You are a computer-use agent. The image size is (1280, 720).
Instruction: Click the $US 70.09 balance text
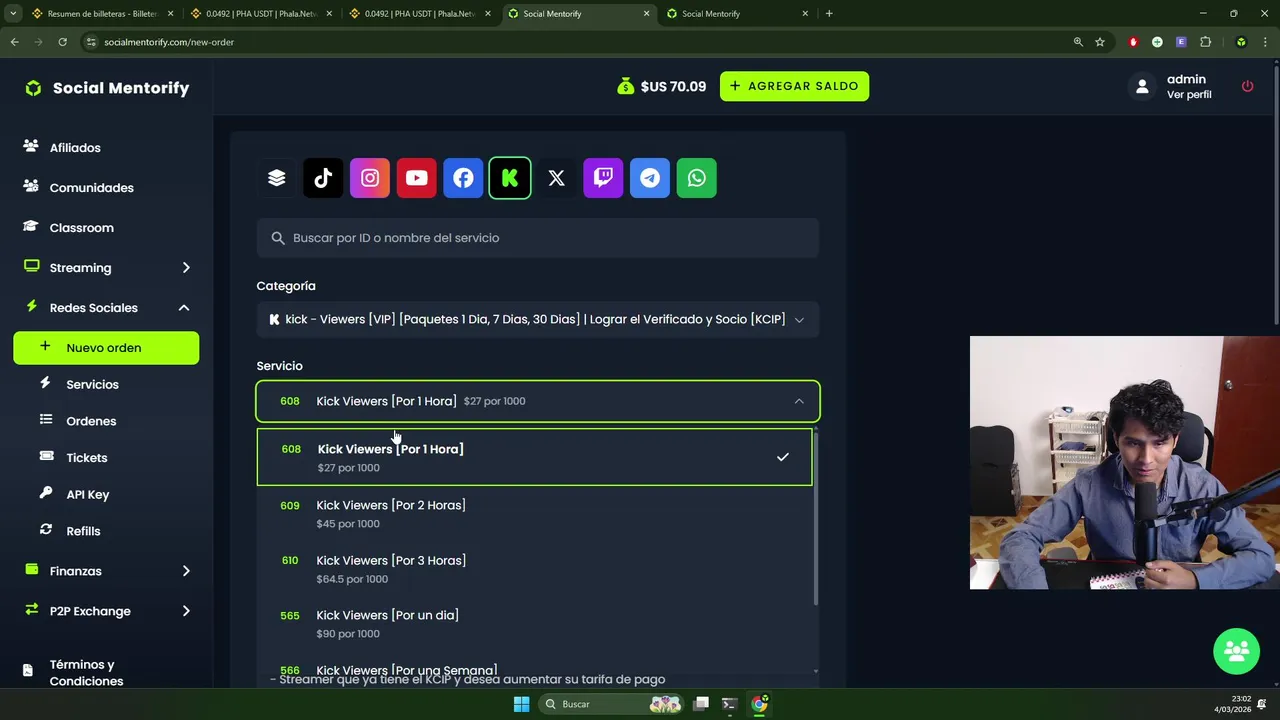point(673,87)
